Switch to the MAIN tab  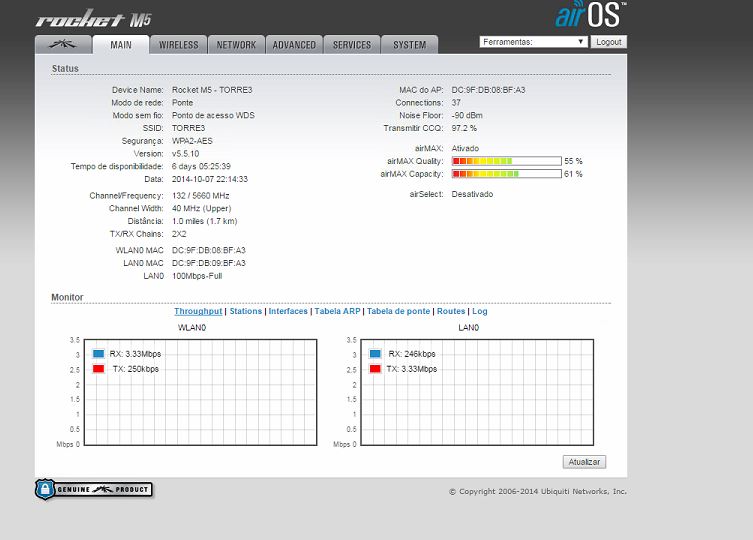[121, 45]
